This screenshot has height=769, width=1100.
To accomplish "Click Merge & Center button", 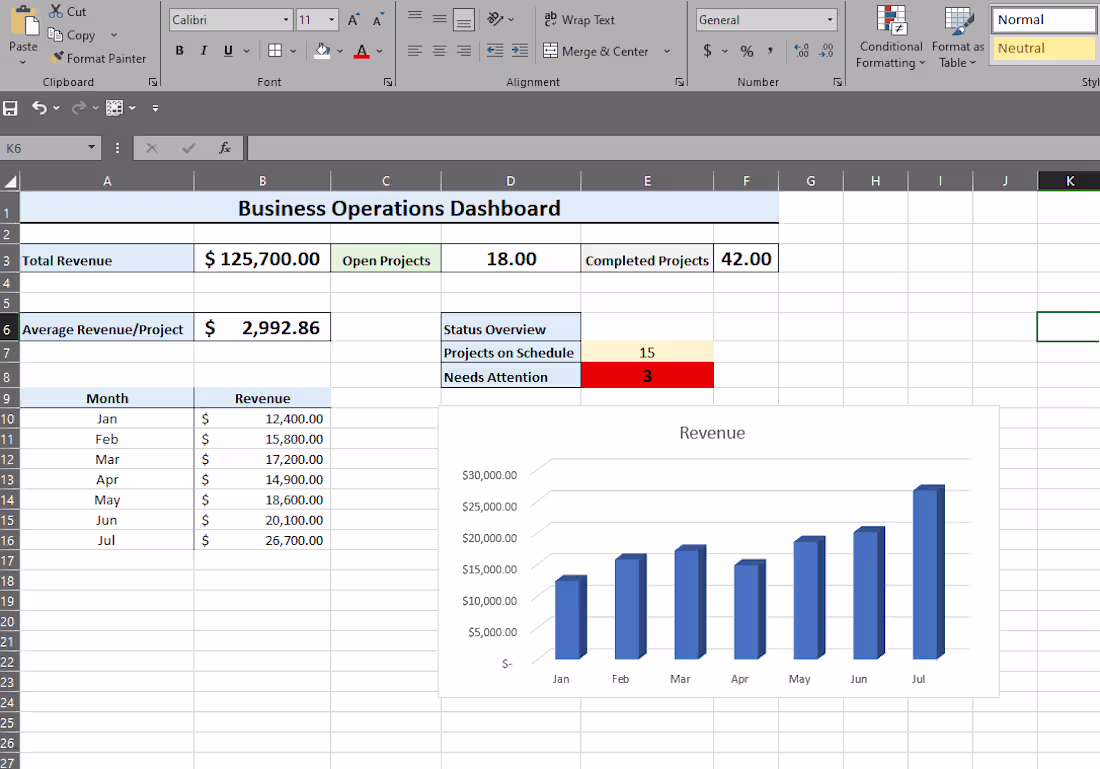I will (596, 51).
